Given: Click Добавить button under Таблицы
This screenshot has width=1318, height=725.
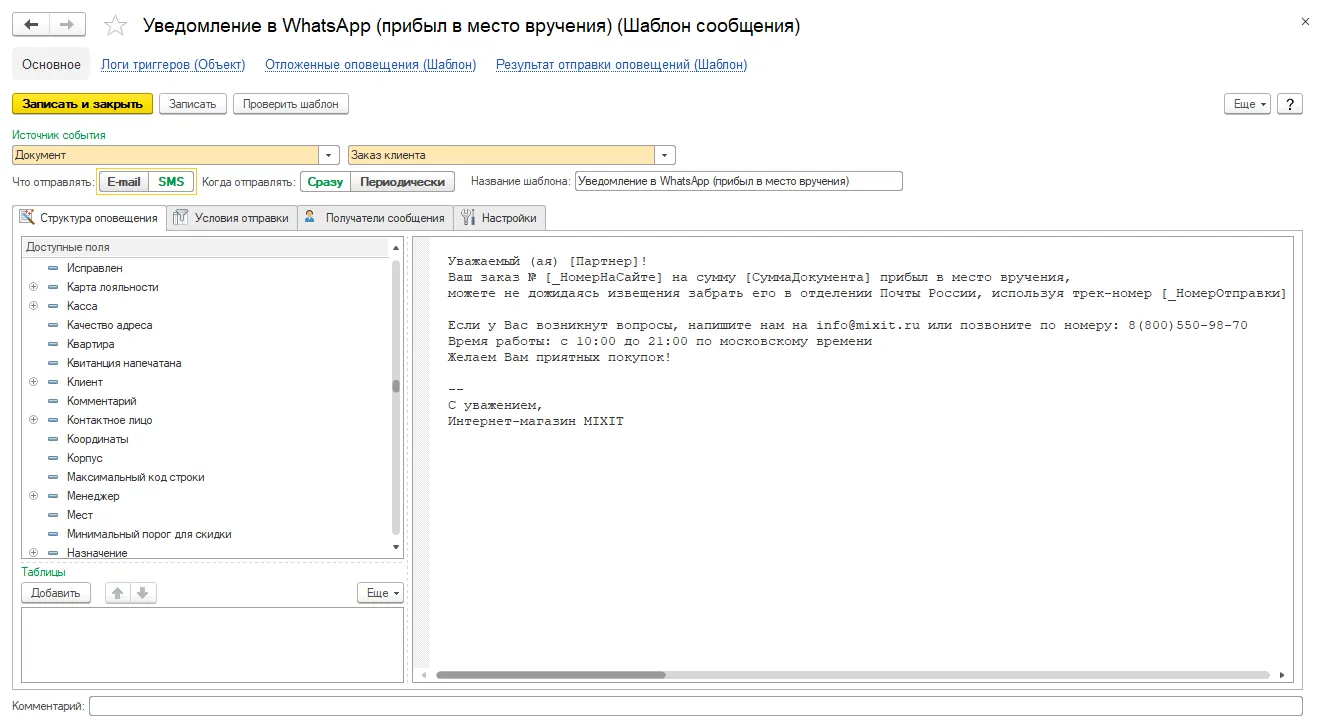Looking at the screenshot, I should 56,593.
